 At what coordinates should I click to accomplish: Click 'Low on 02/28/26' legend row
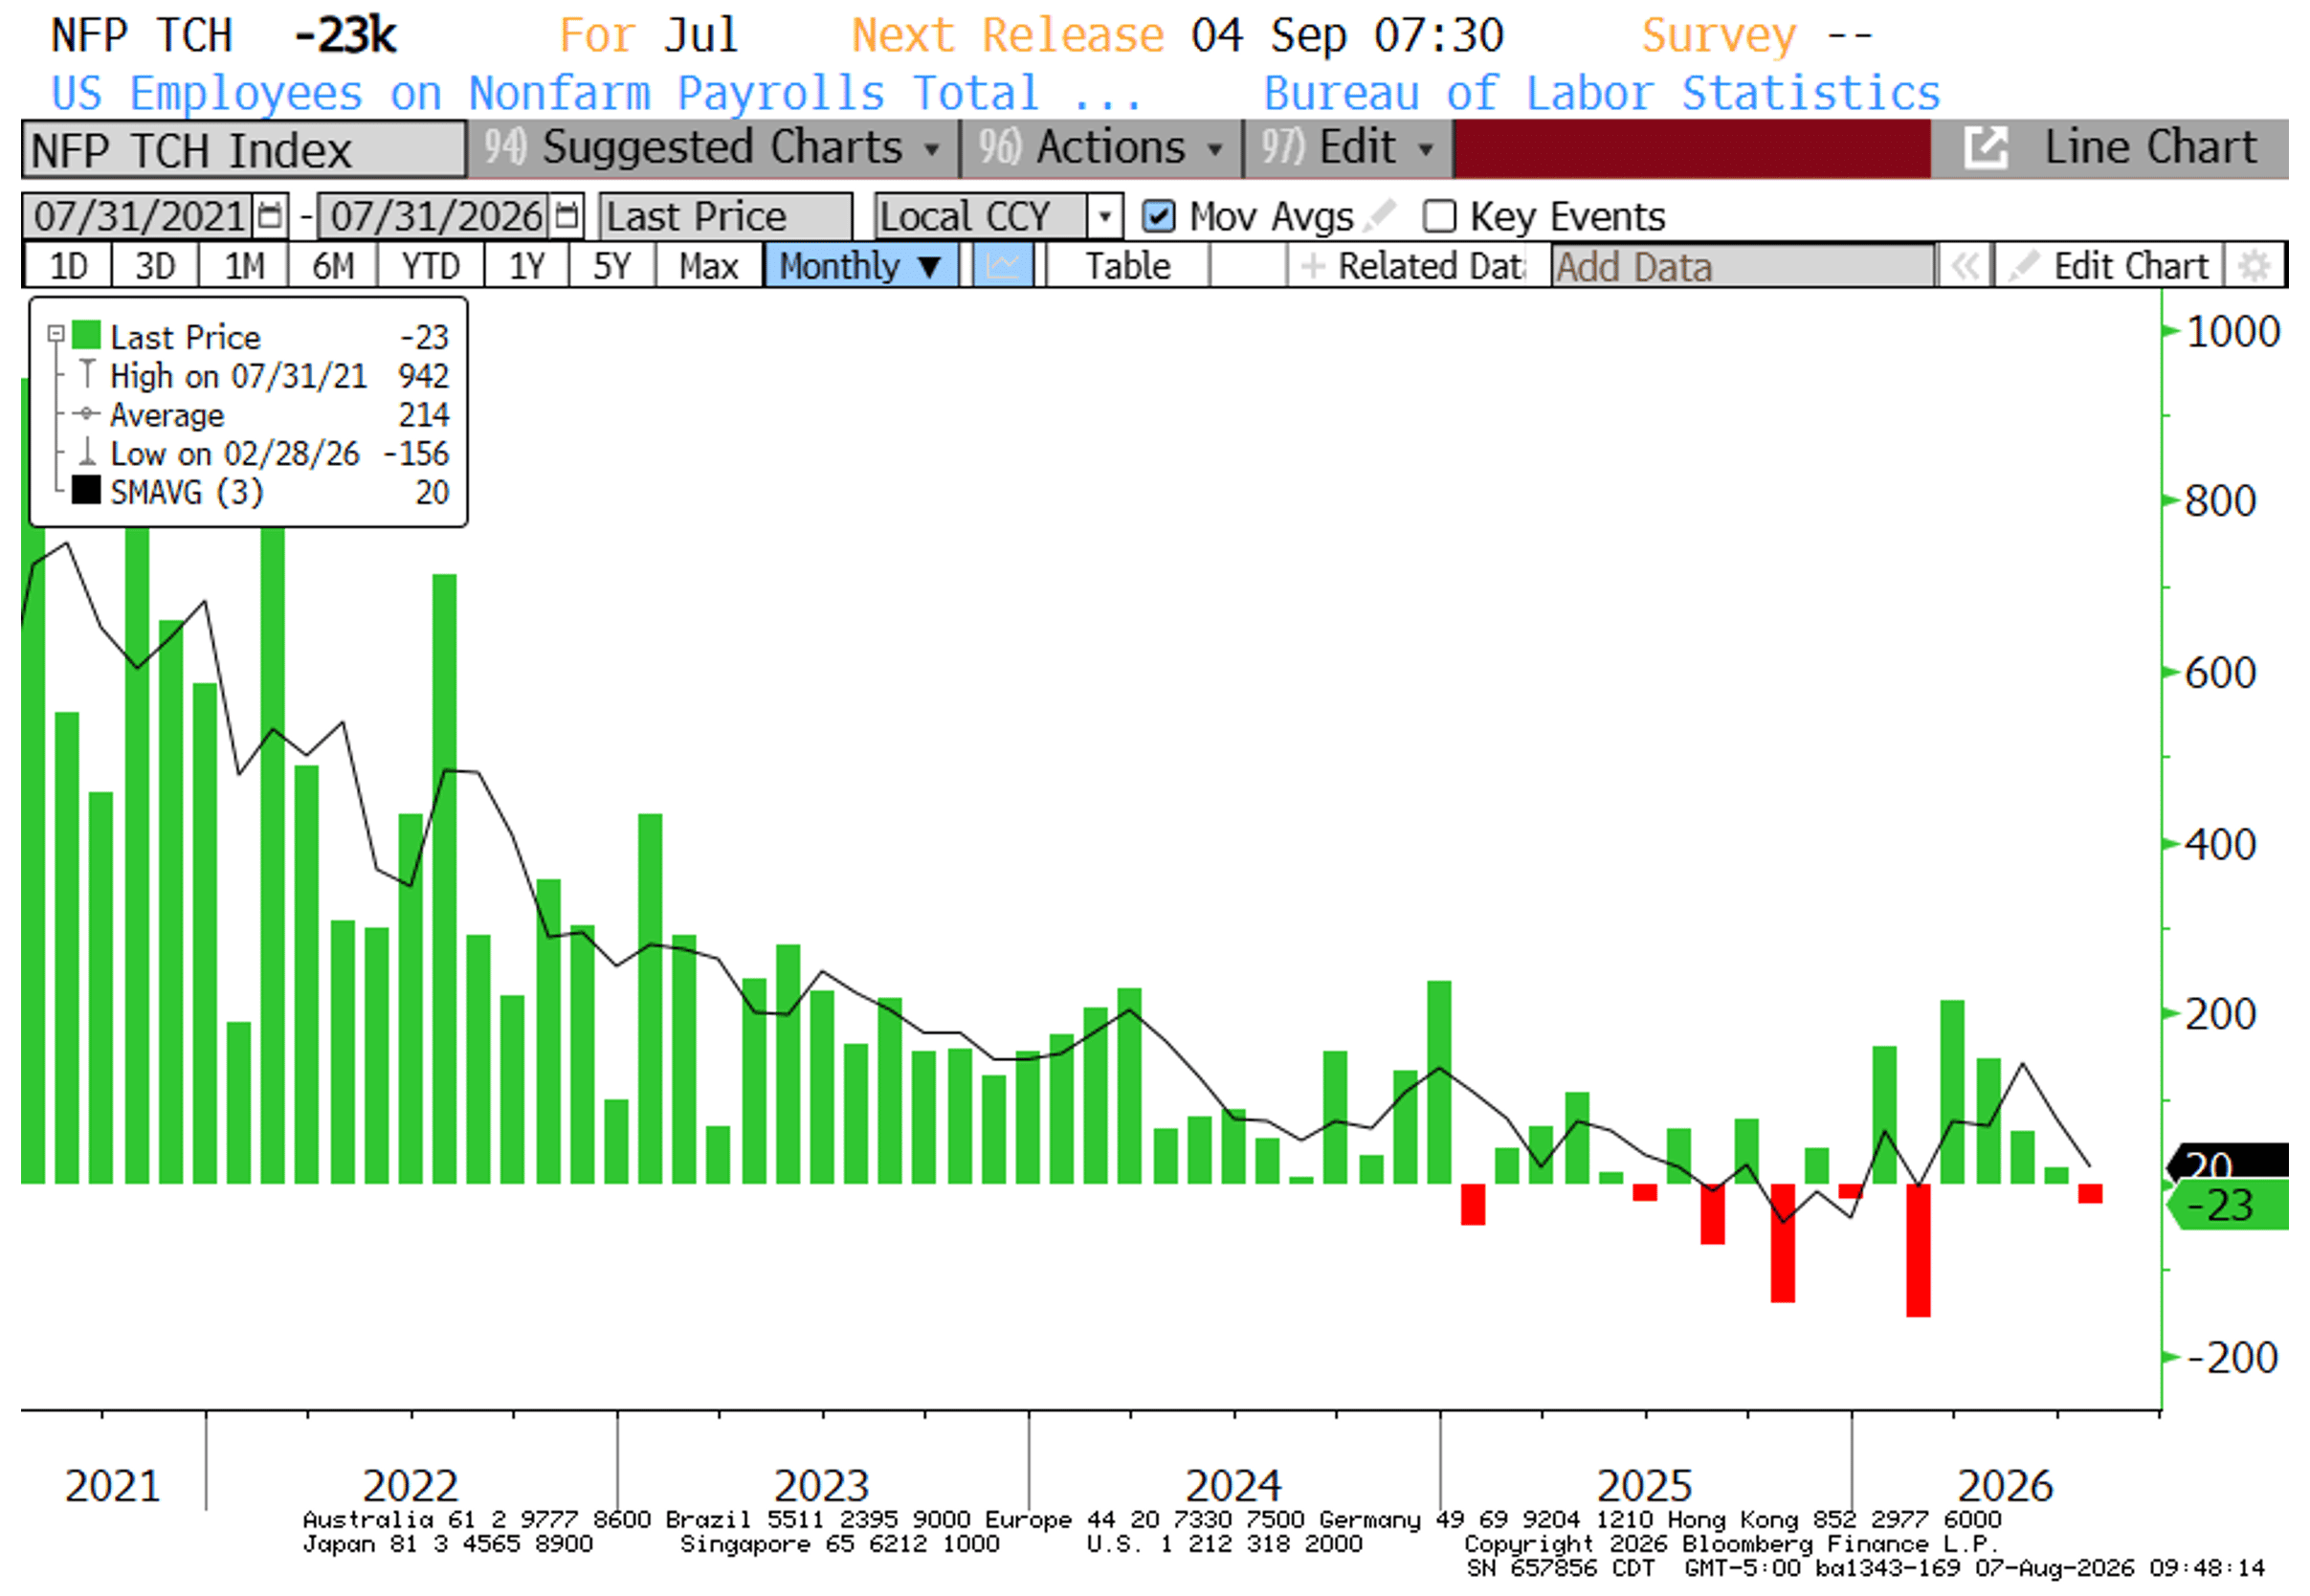tap(280, 453)
